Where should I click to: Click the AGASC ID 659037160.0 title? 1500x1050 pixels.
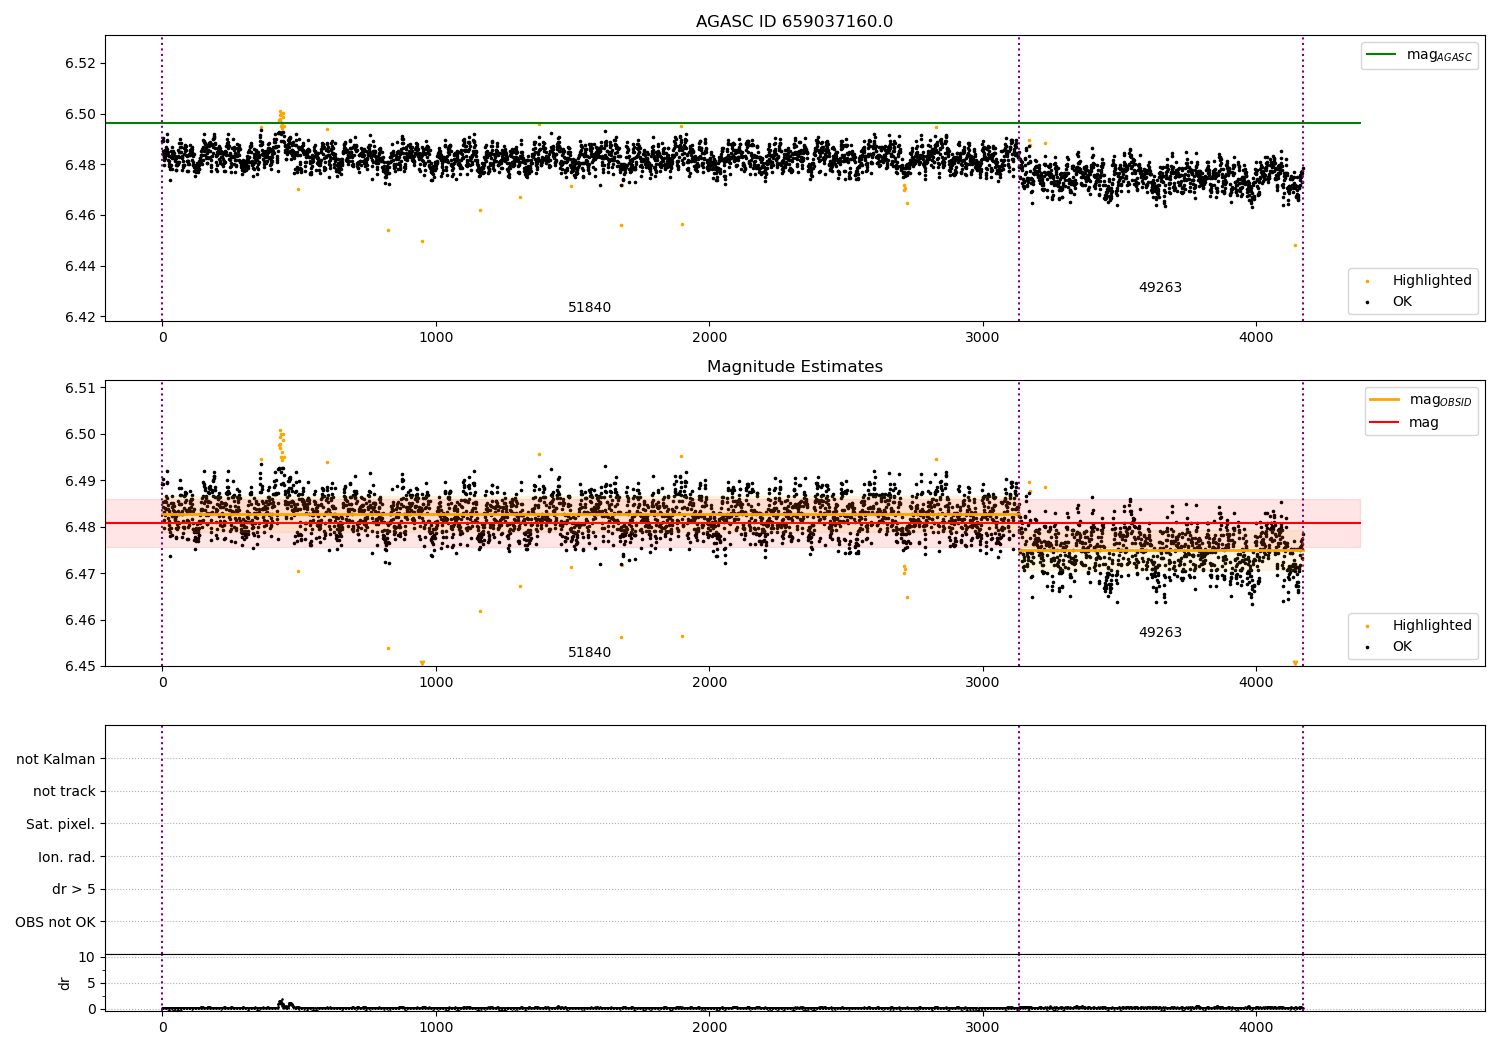(x=794, y=22)
